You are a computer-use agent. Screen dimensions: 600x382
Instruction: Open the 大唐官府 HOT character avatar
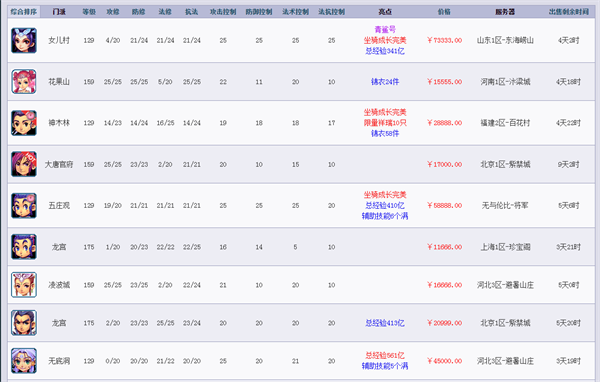click(24, 164)
